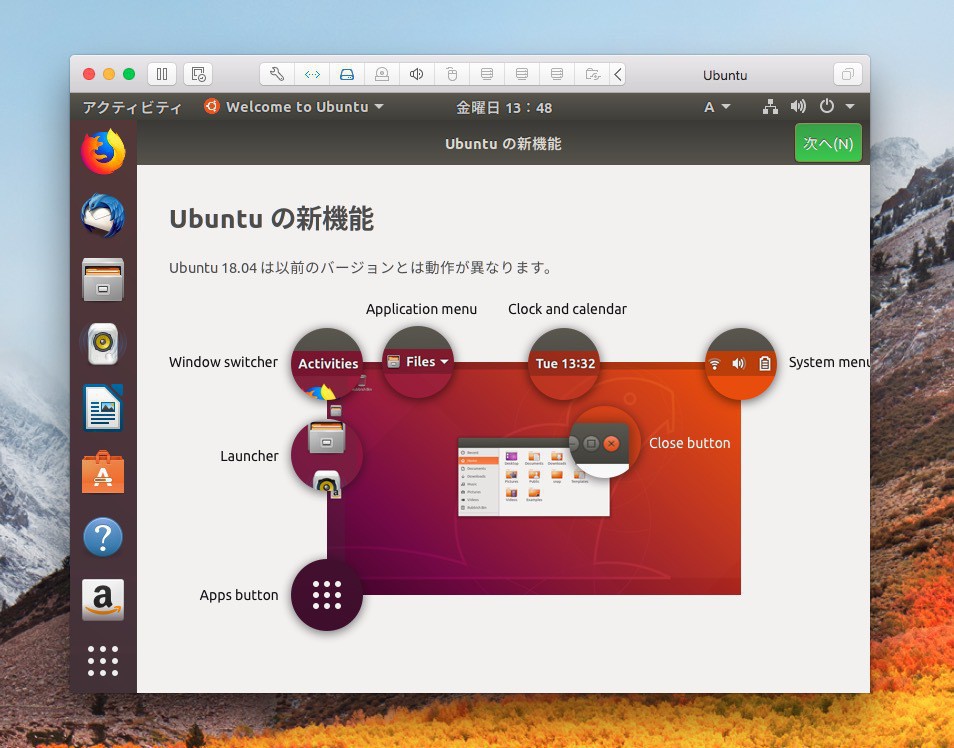Click the VM sound speaker toolbar icon
Viewport: 954px width, 748px height.
click(416, 74)
